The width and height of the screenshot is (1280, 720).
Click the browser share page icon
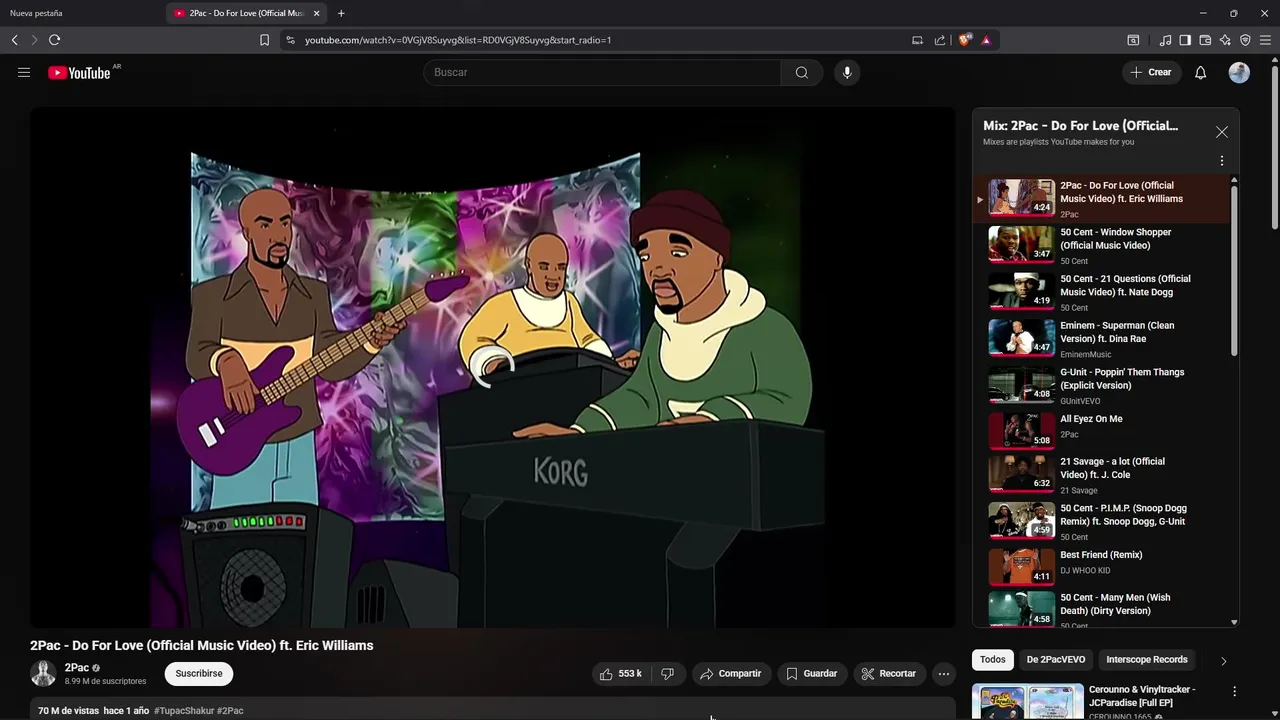tap(940, 40)
